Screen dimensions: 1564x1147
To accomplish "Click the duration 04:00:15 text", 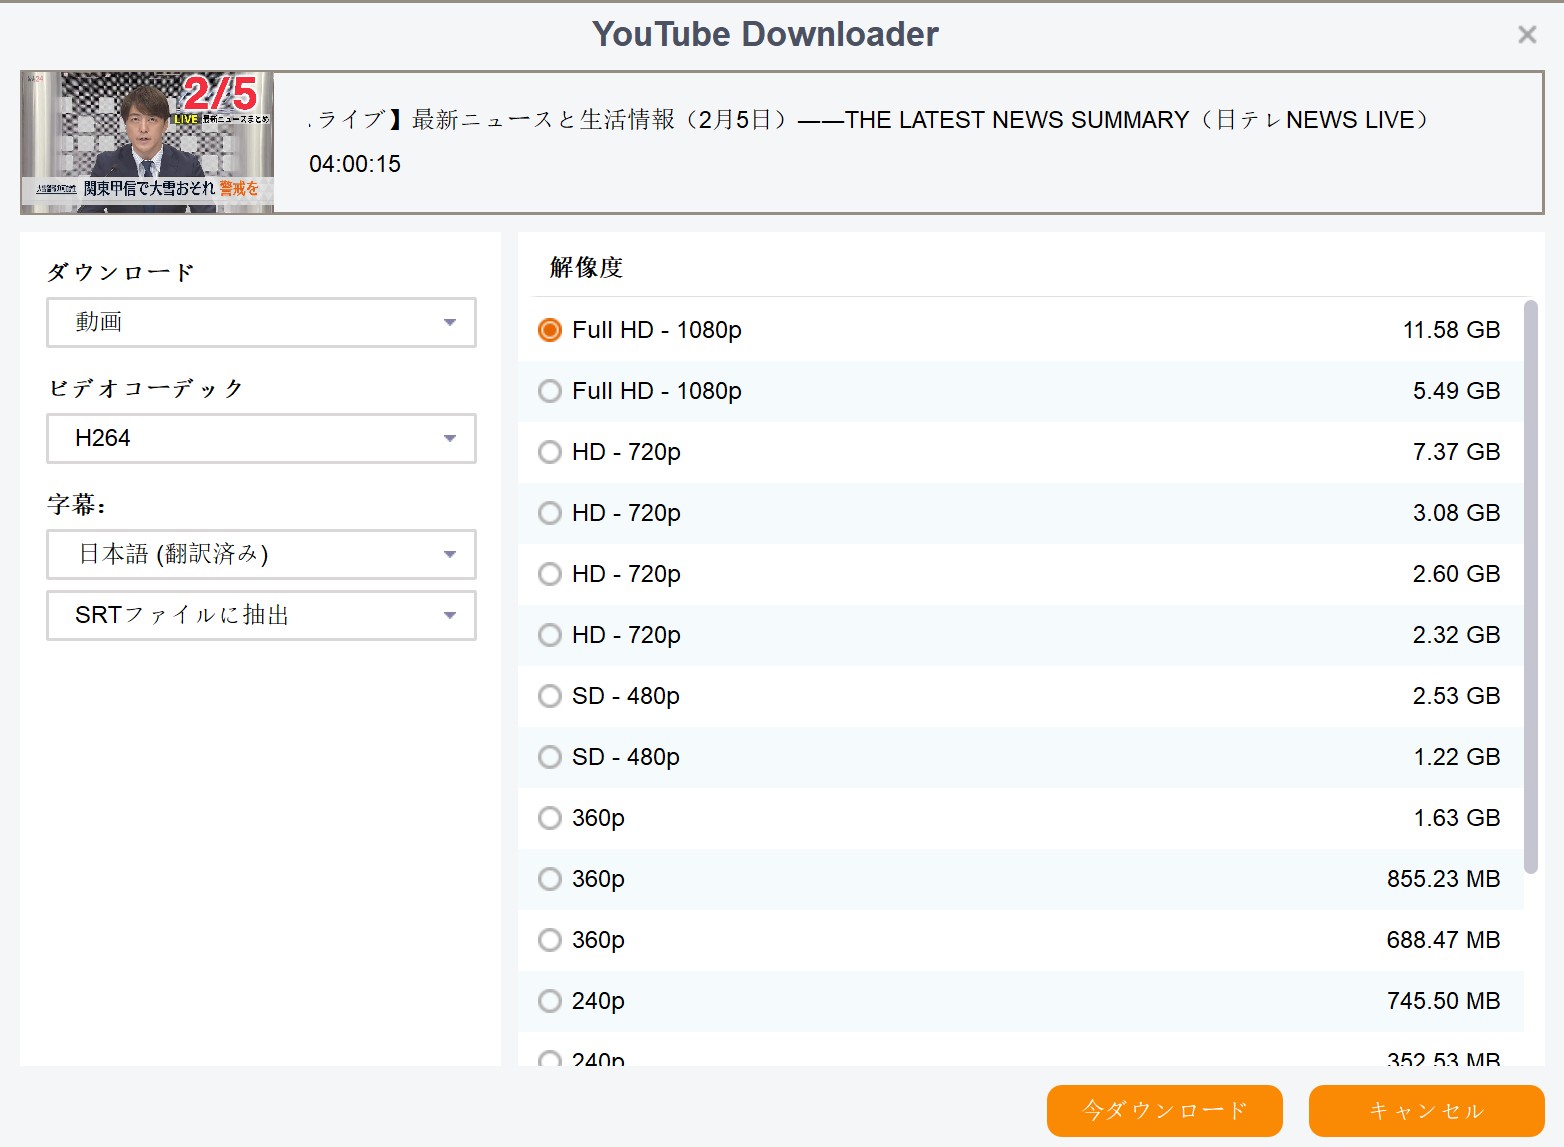I will 355,164.
